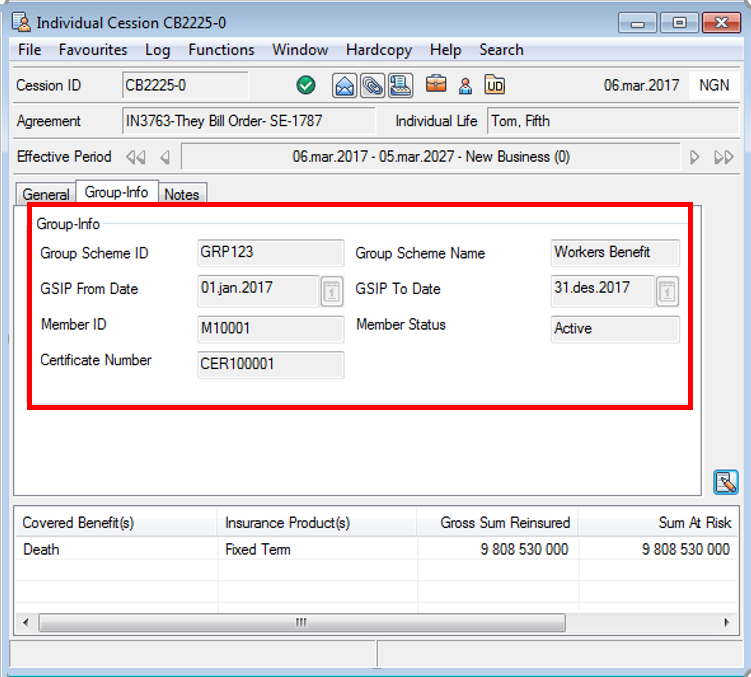Open the Functions menu
Image resolution: width=751 pixels, height=677 pixels.
[x=221, y=50]
